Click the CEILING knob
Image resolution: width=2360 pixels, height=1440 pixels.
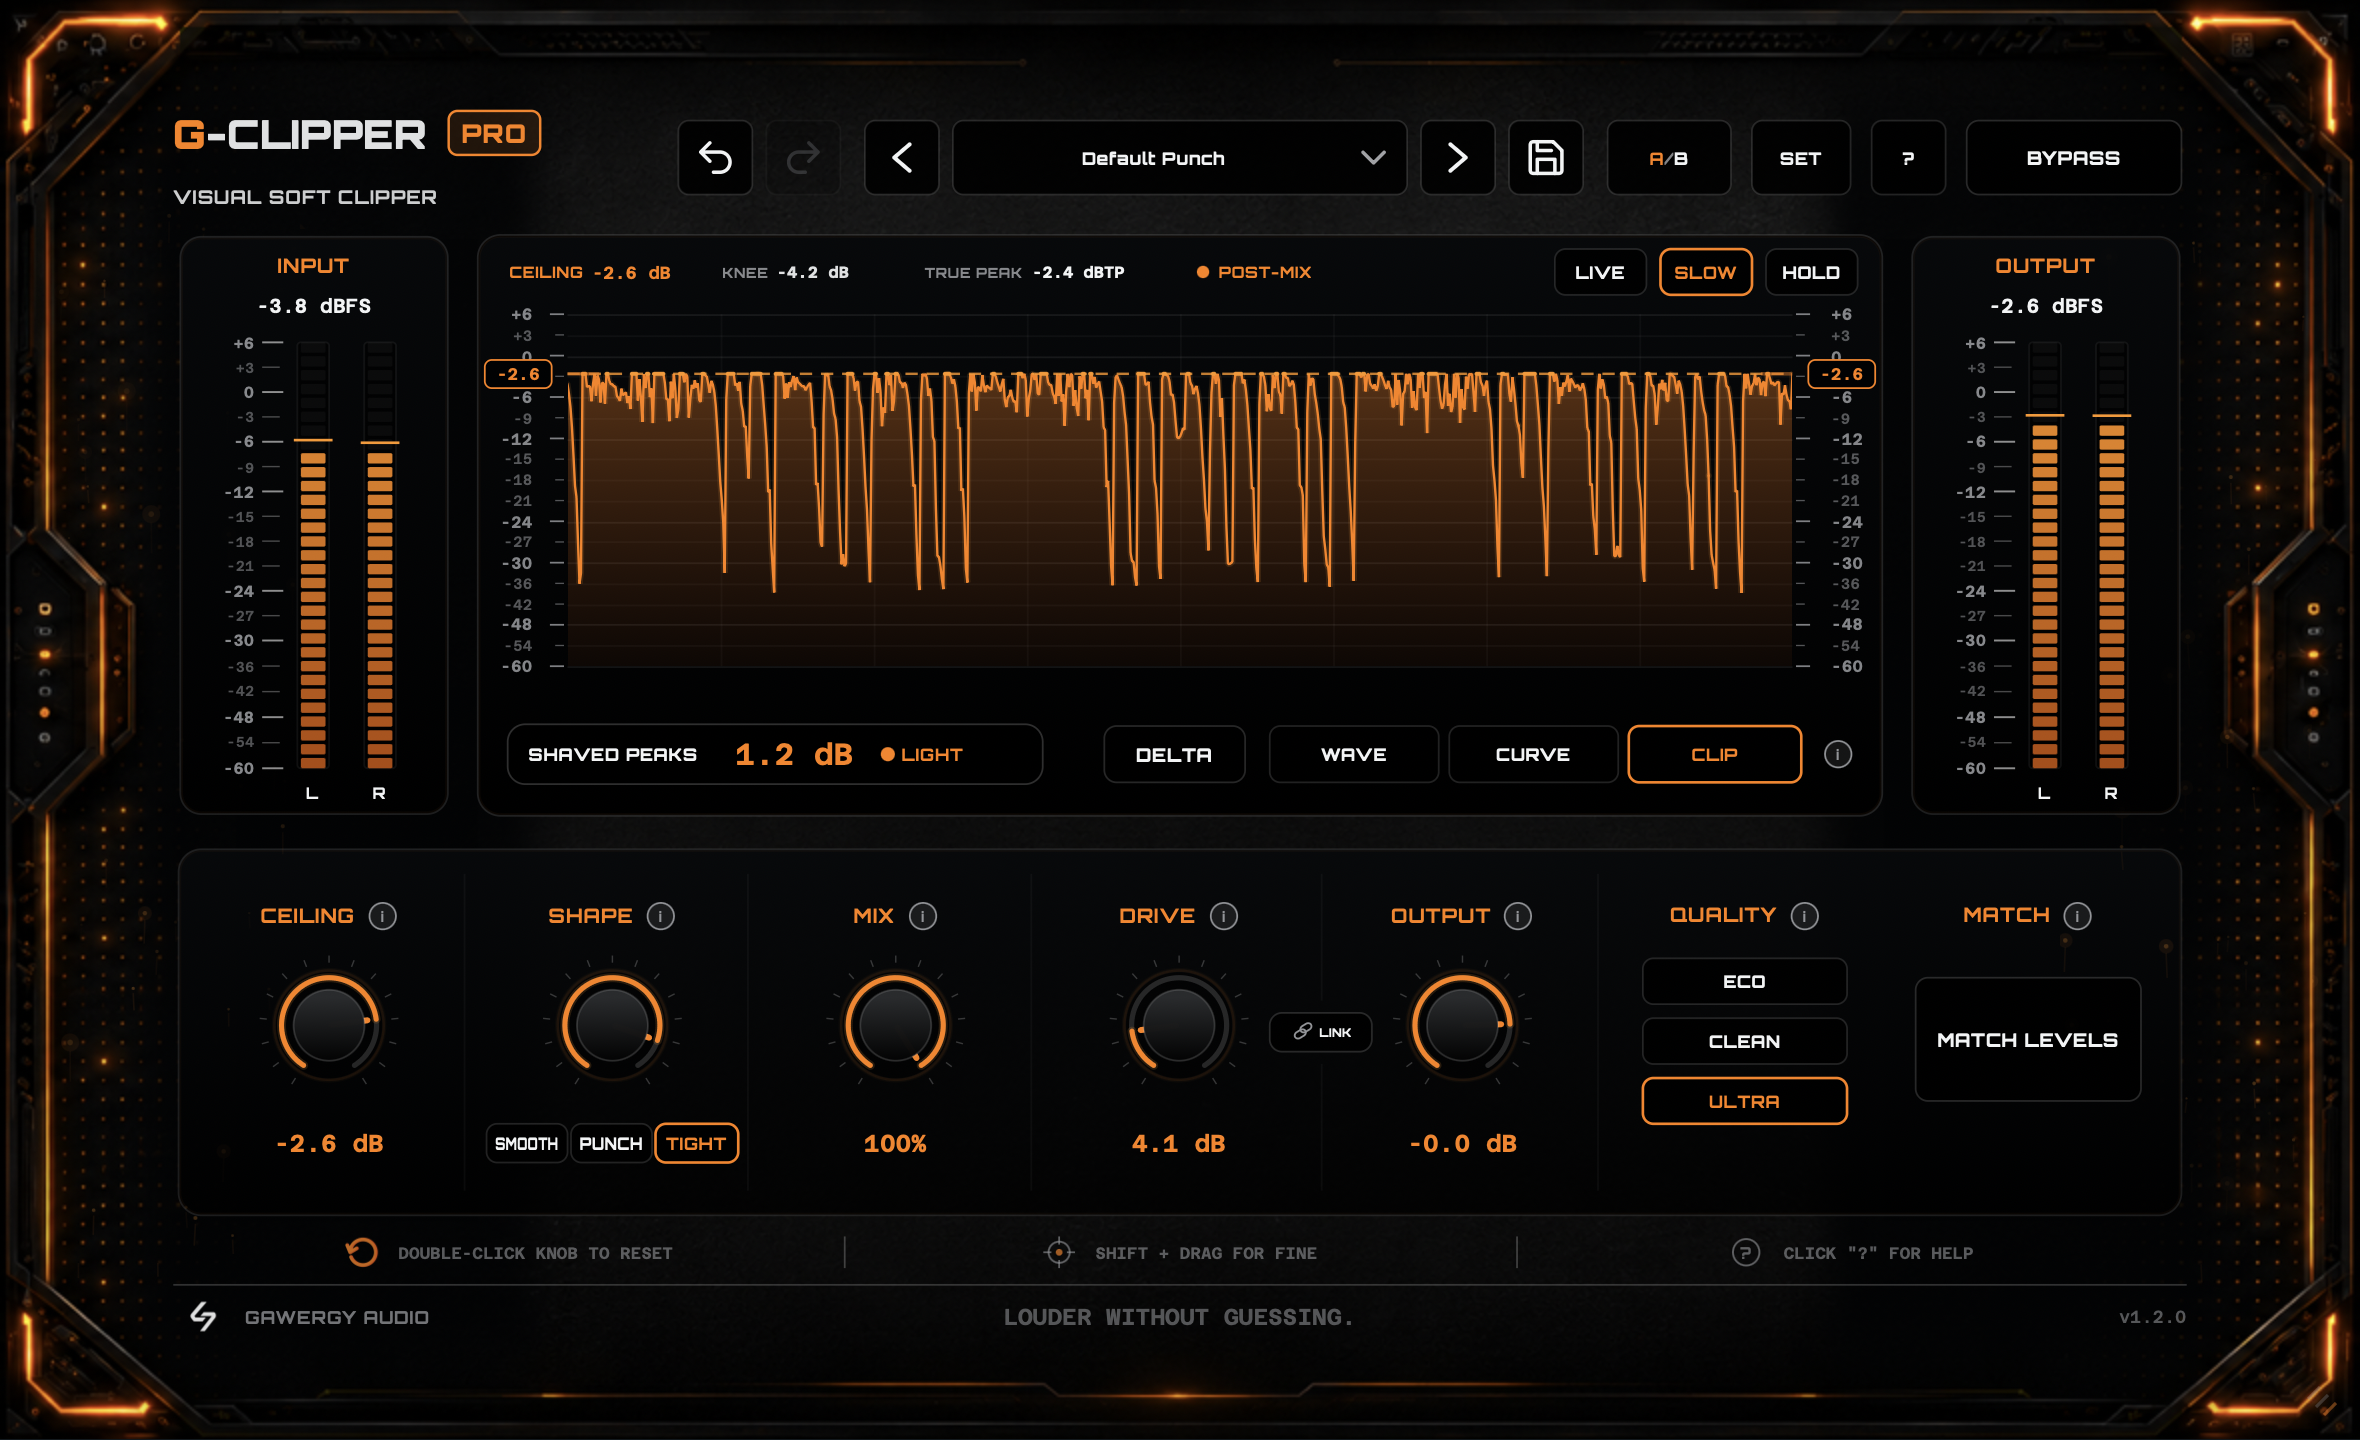[328, 1024]
